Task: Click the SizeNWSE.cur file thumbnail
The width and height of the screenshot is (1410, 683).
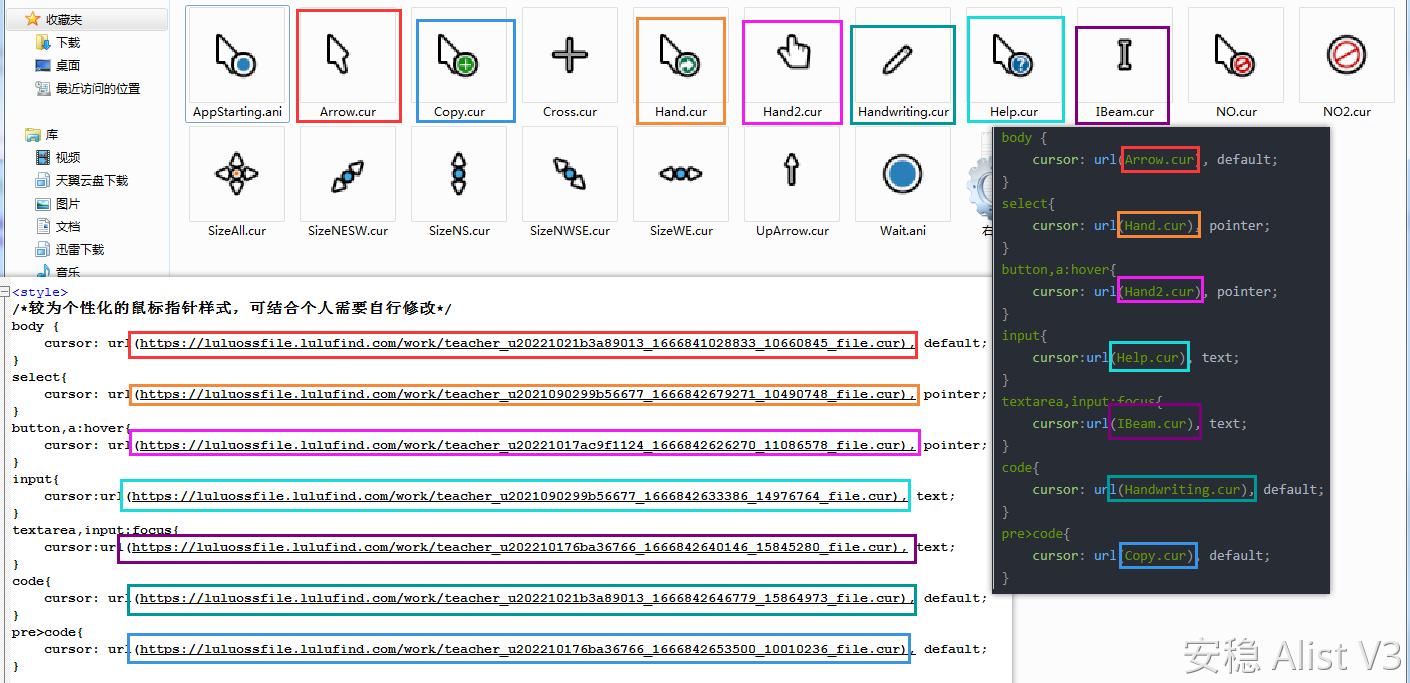Action: (x=570, y=174)
